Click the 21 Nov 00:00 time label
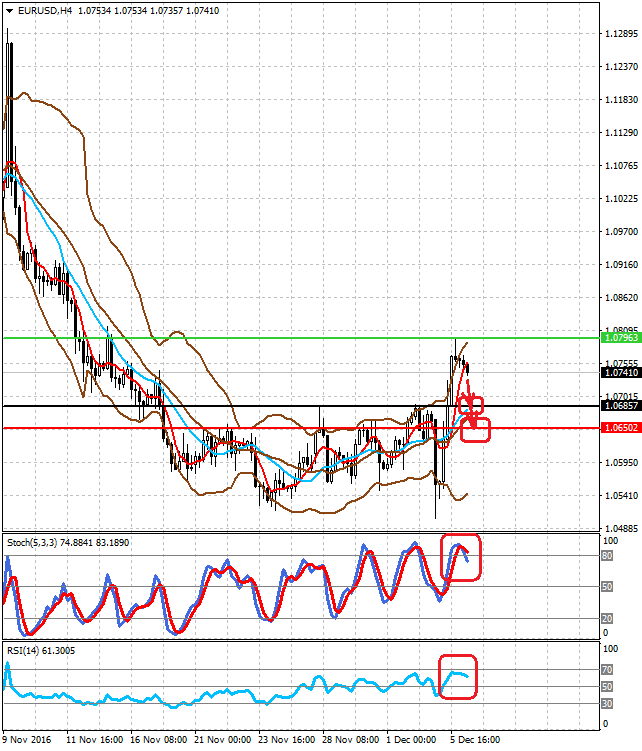 (x=222, y=740)
